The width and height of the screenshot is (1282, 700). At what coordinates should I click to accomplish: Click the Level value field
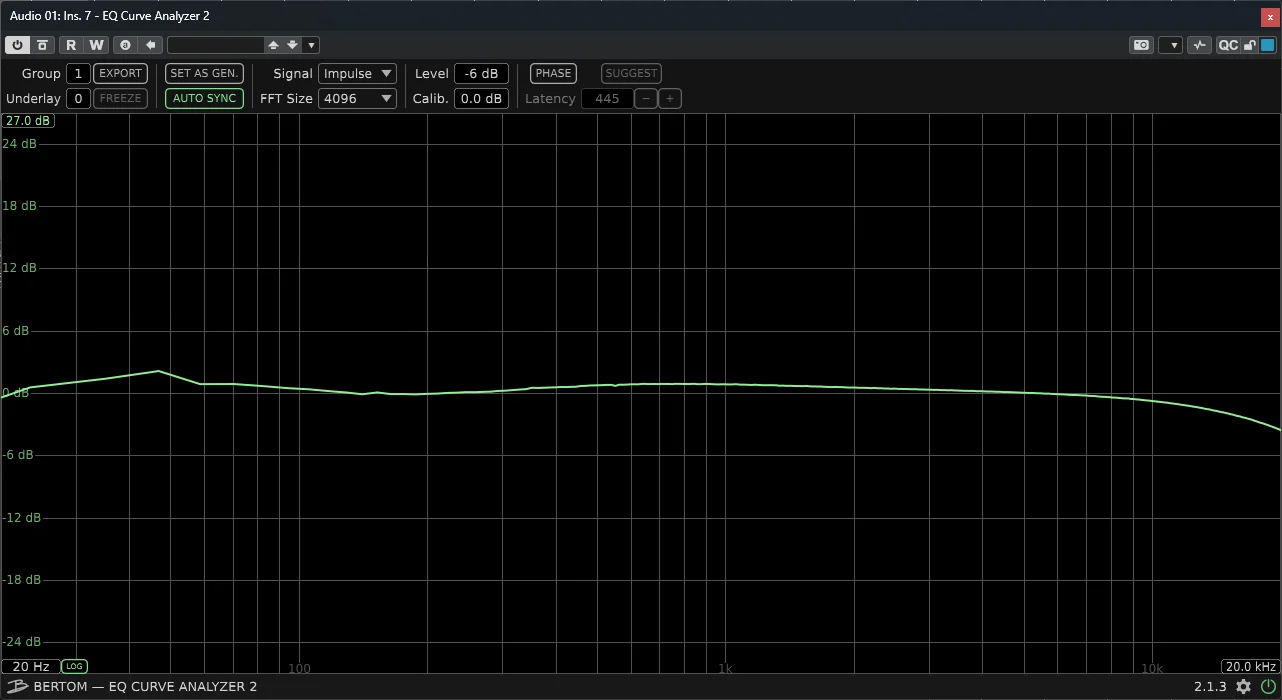(x=481, y=73)
